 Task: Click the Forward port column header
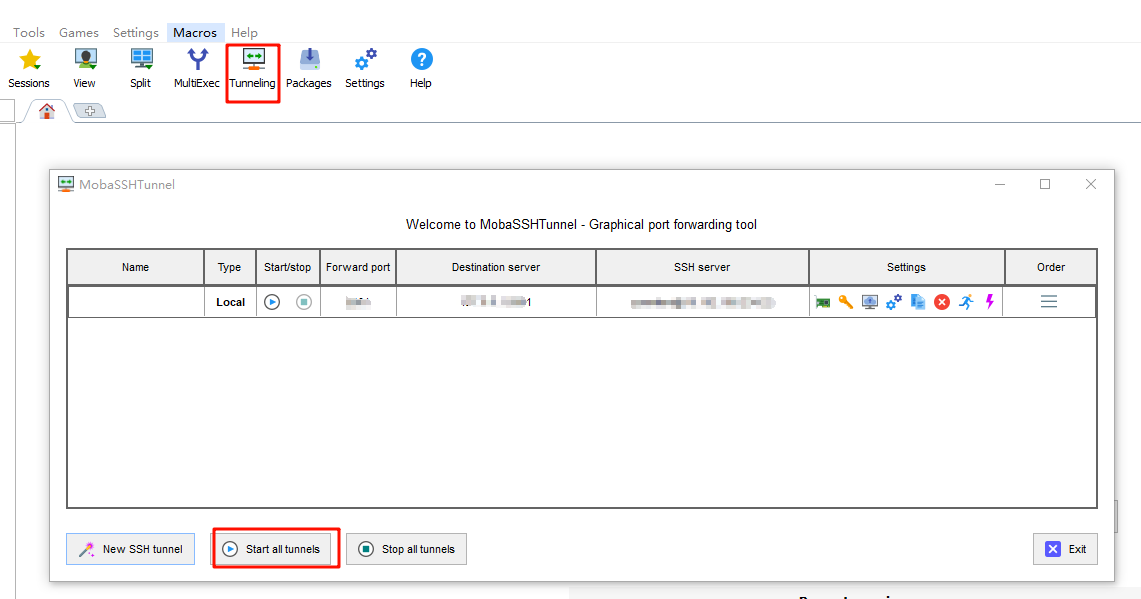[x=358, y=267]
